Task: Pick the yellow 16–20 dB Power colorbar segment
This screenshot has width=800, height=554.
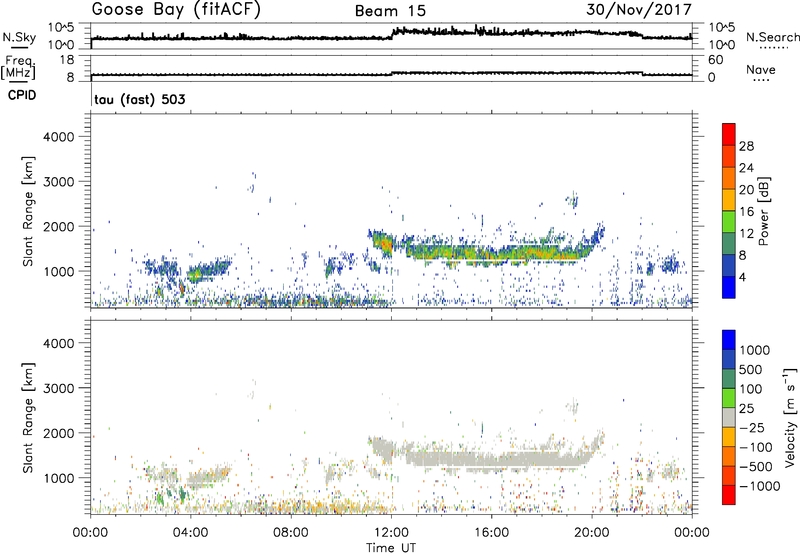Action: click(x=729, y=200)
